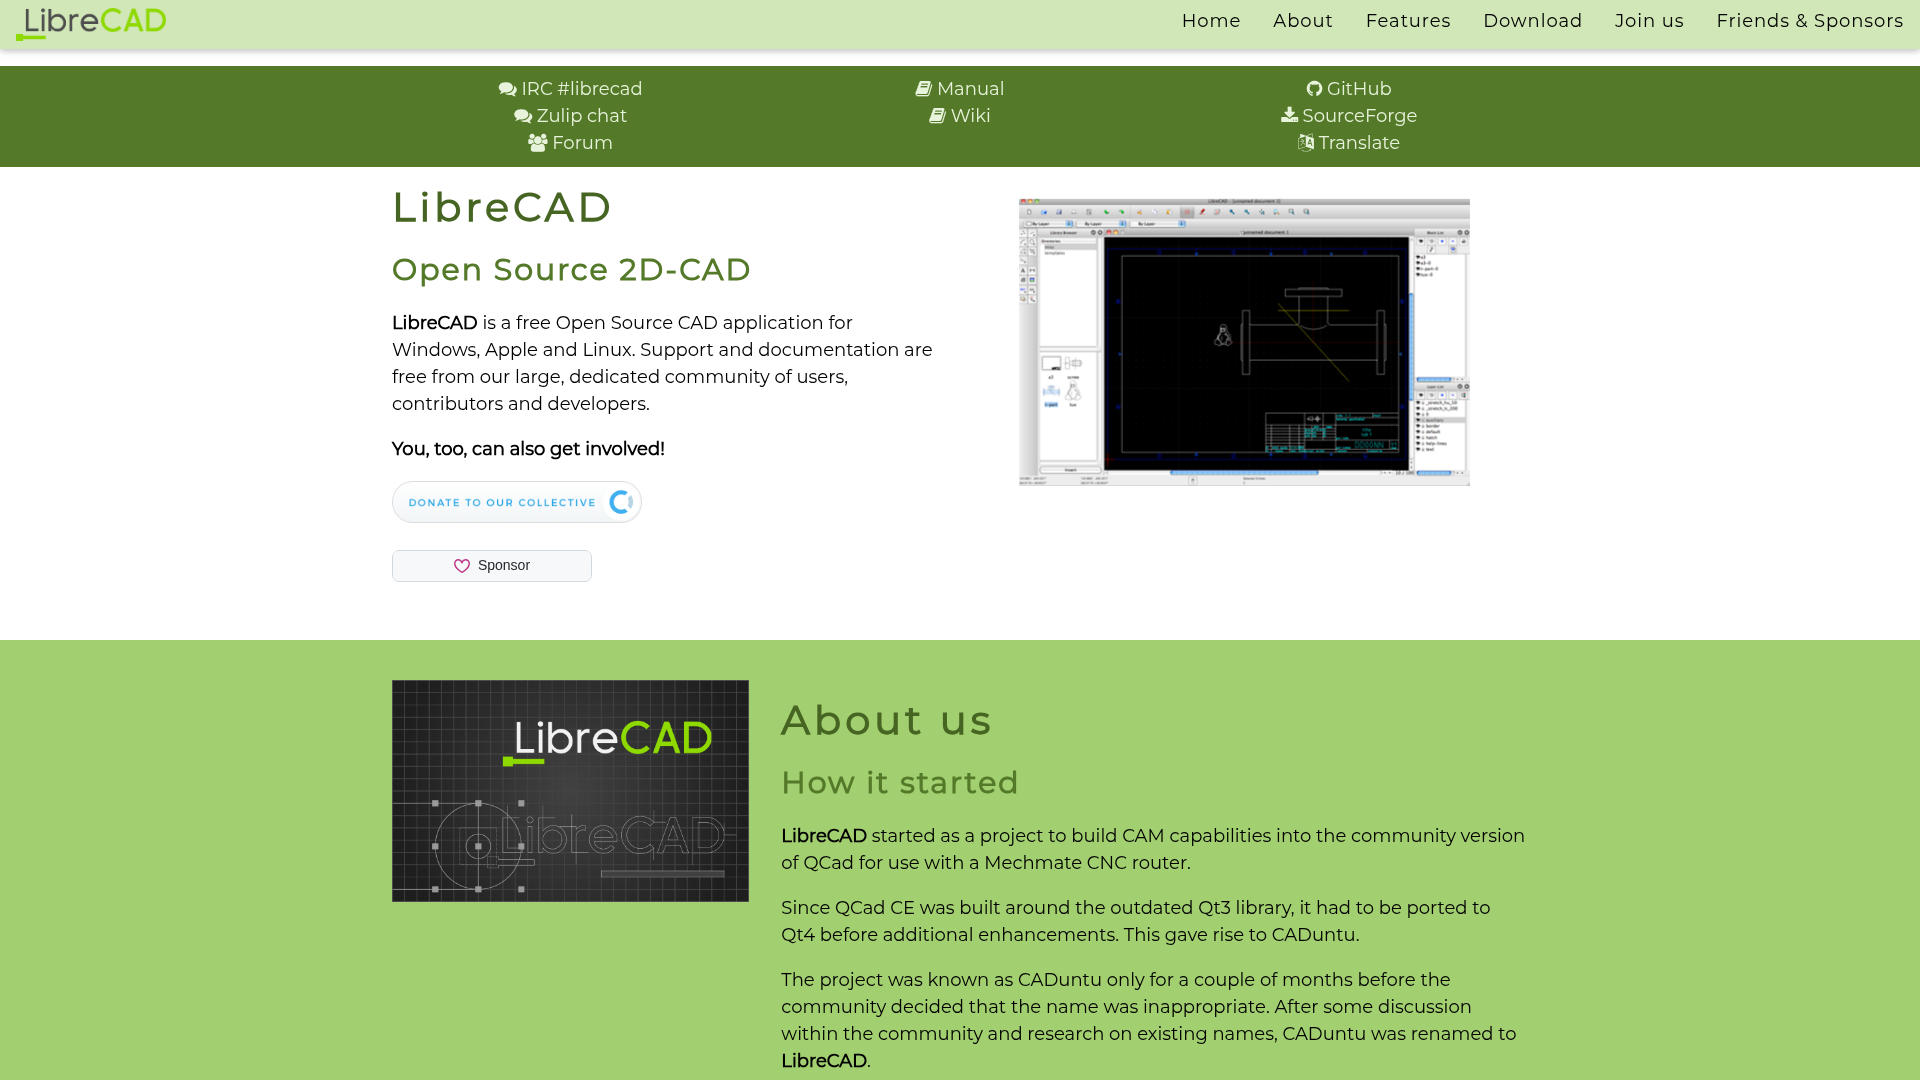Open the Forum via the users icon
1920x1080 pixels.
click(x=538, y=143)
